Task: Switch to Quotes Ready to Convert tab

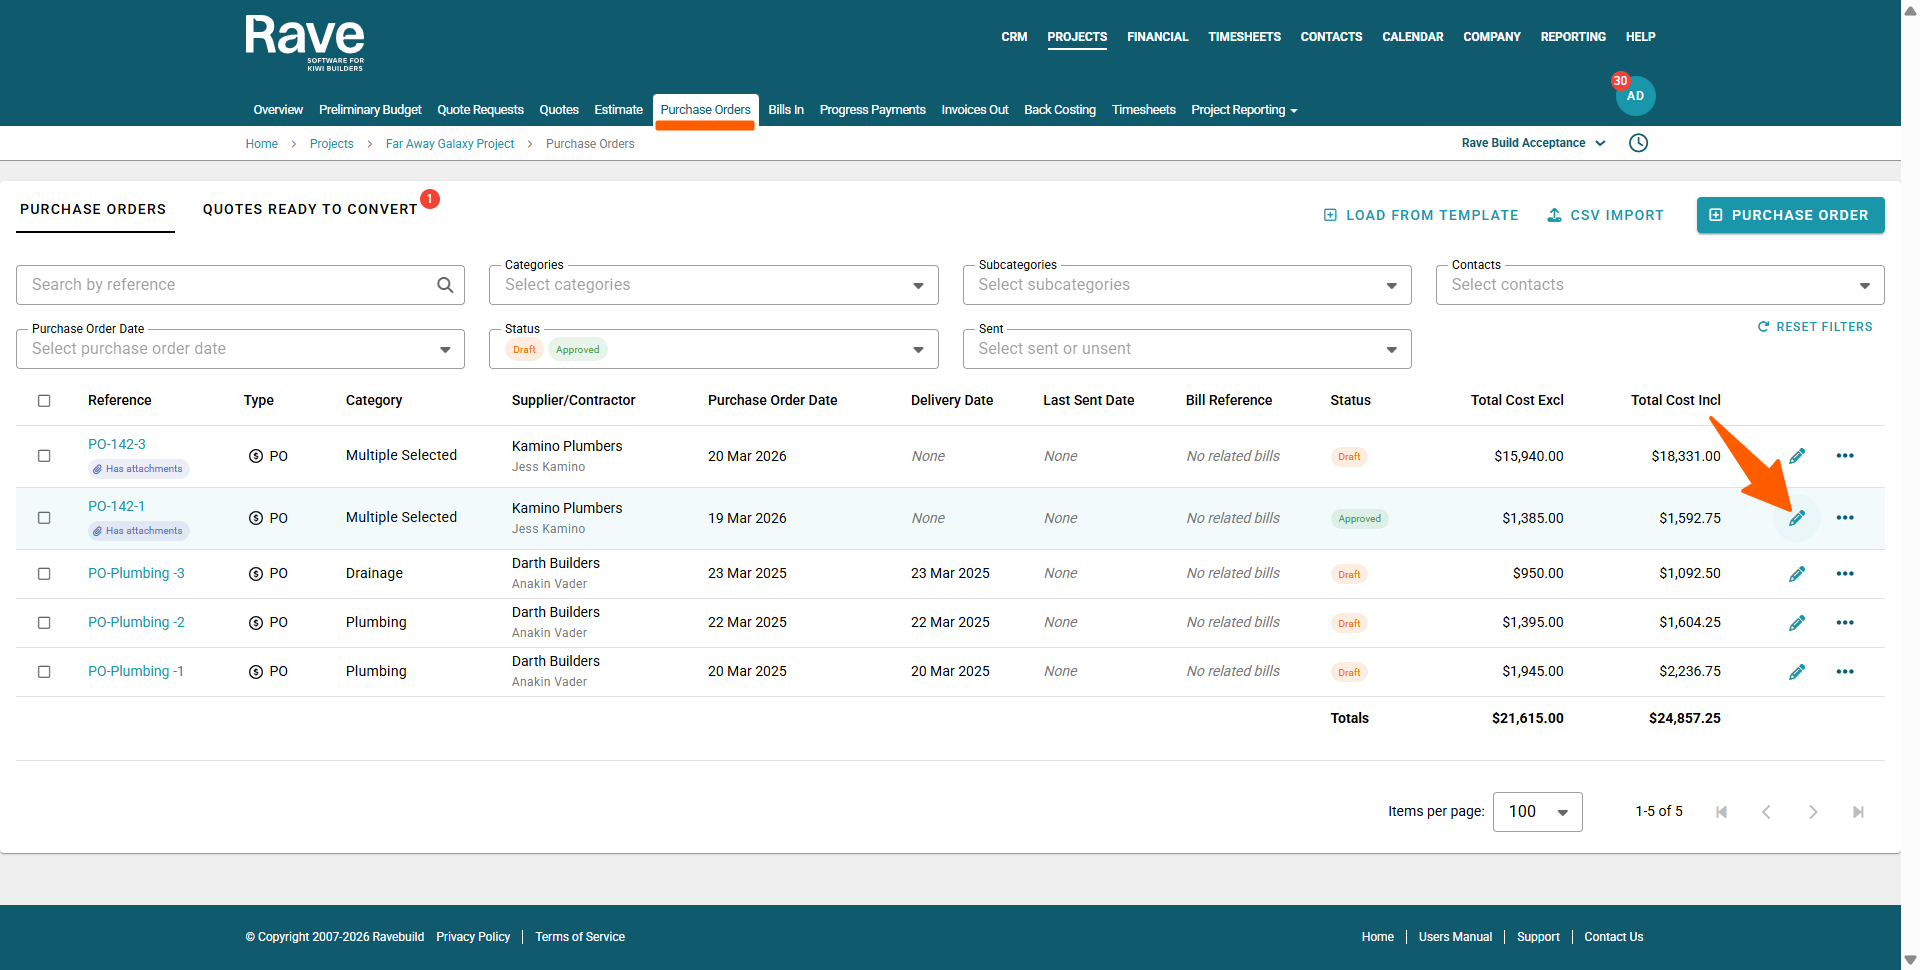Action: pos(310,209)
